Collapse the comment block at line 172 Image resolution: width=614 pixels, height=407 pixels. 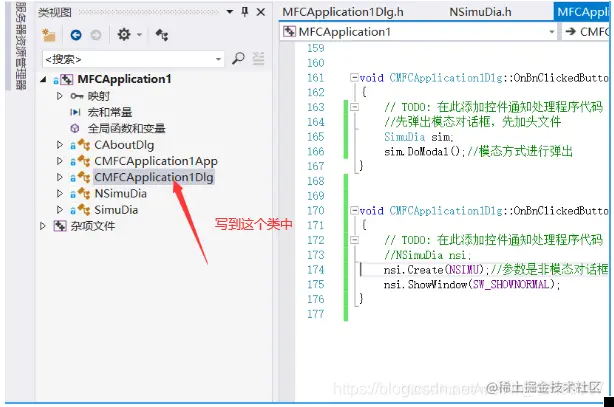(354, 240)
